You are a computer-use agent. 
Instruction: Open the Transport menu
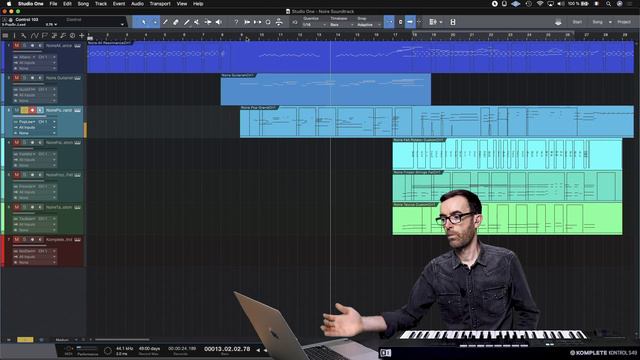pos(160,4)
